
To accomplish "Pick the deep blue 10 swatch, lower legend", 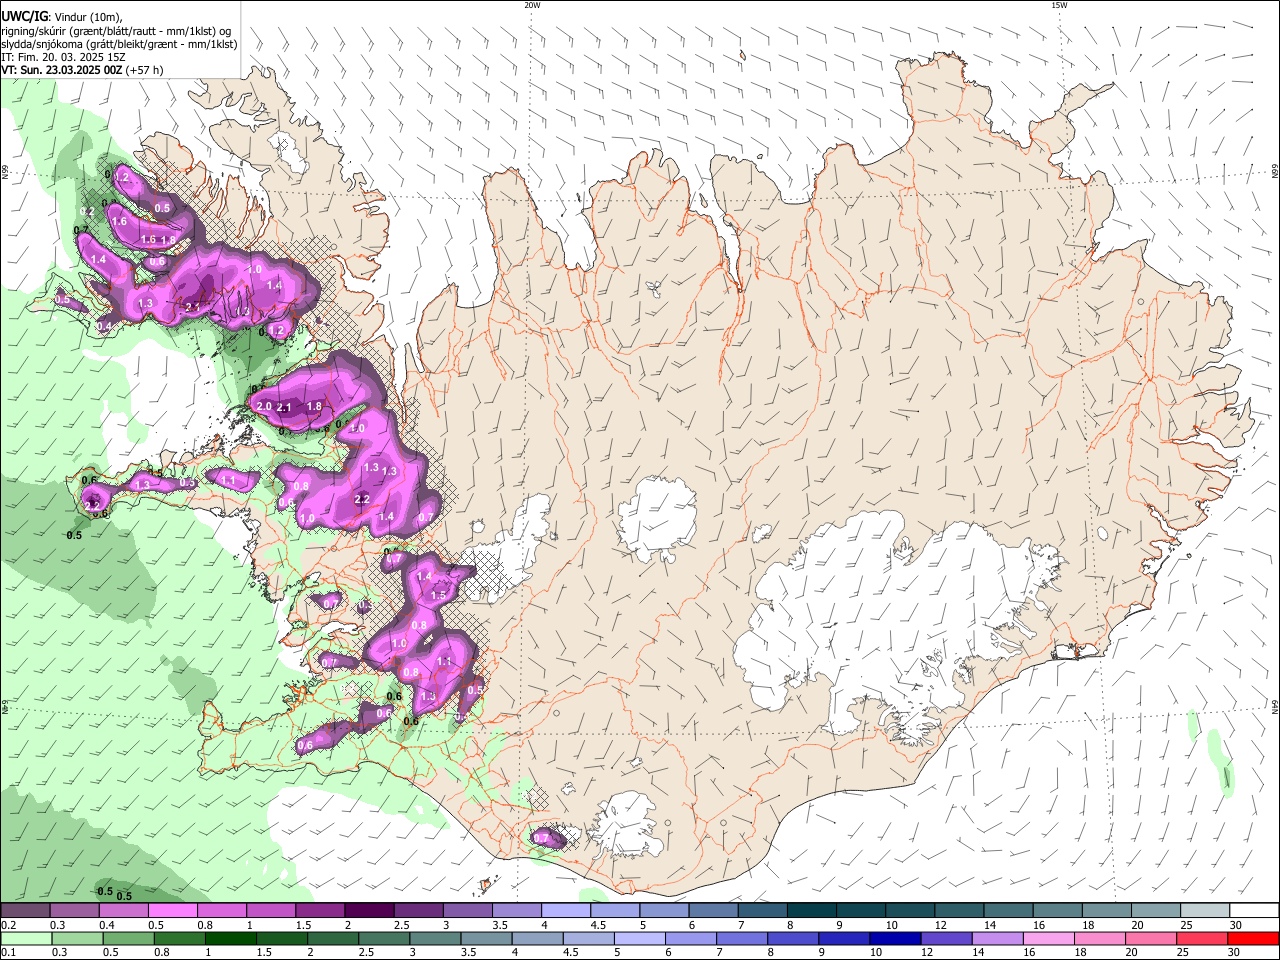I will (894, 938).
